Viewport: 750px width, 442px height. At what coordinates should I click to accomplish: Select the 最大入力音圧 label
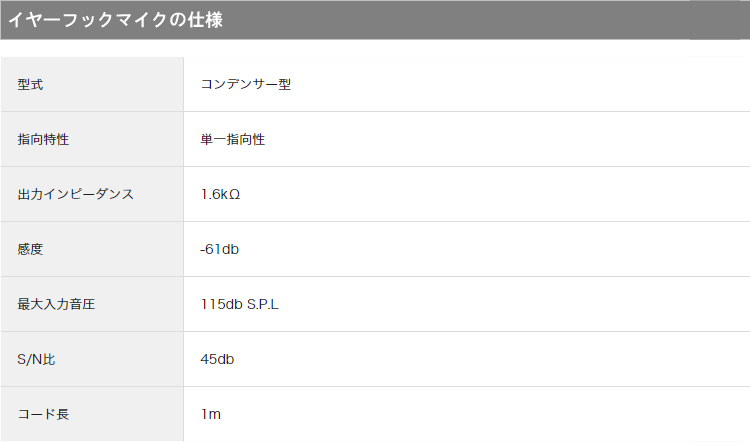point(56,304)
